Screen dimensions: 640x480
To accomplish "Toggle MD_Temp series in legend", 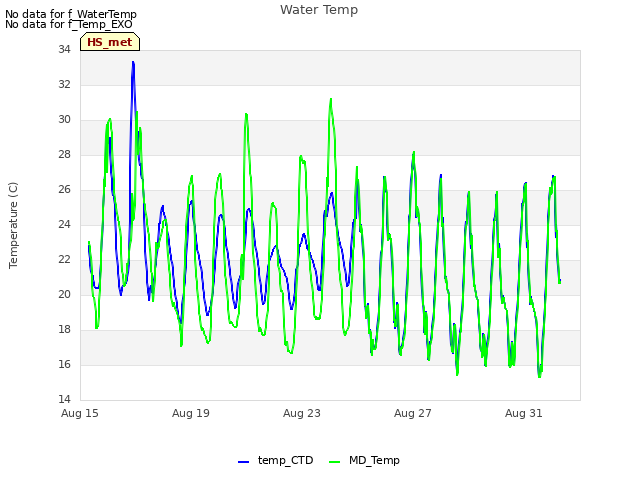I will (x=364, y=460).
